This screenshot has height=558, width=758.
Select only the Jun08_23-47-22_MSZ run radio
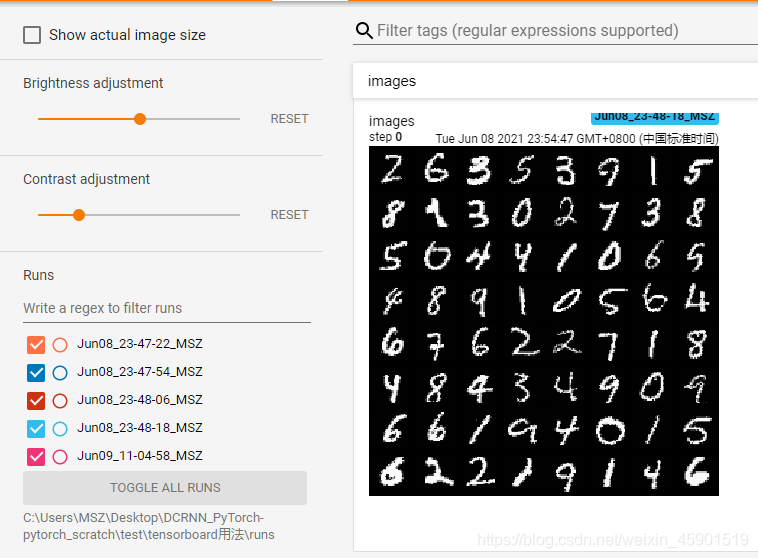tap(60, 344)
